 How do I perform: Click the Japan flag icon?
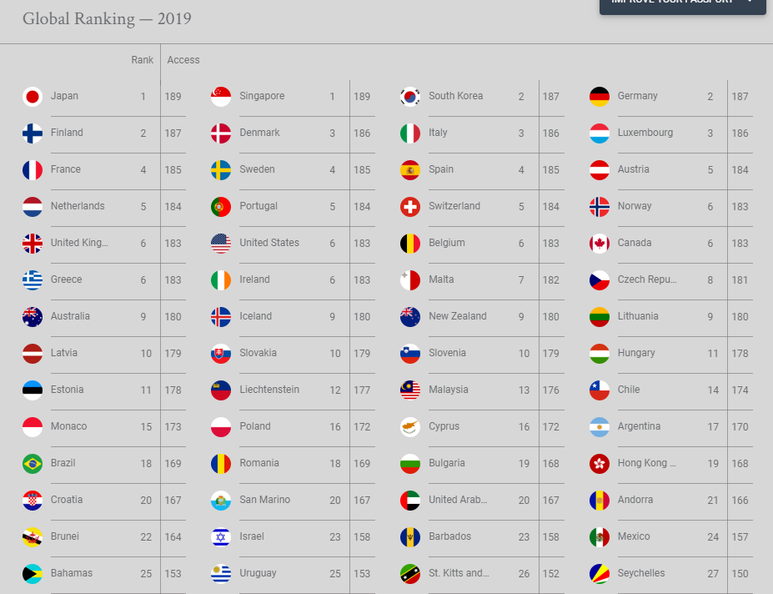pyautogui.click(x=33, y=97)
